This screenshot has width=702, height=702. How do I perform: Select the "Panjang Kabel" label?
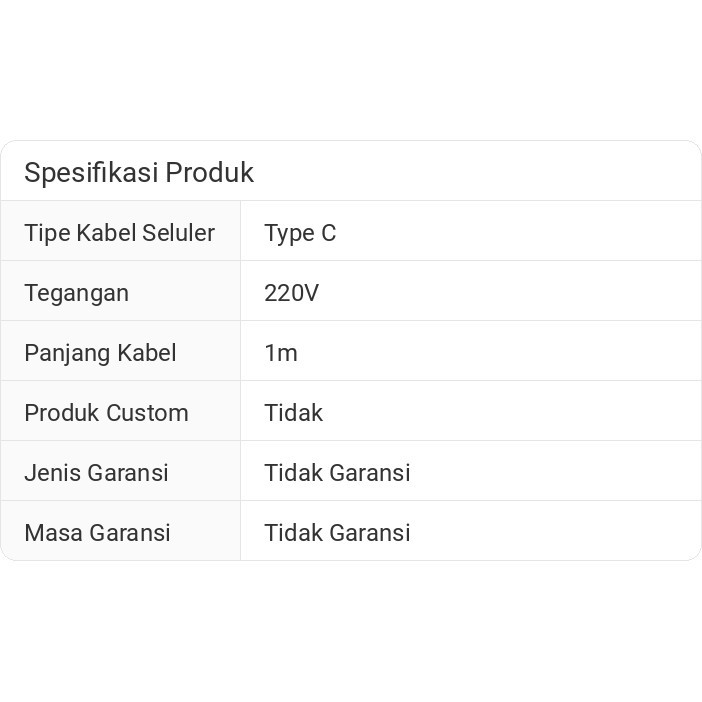[100, 353]
